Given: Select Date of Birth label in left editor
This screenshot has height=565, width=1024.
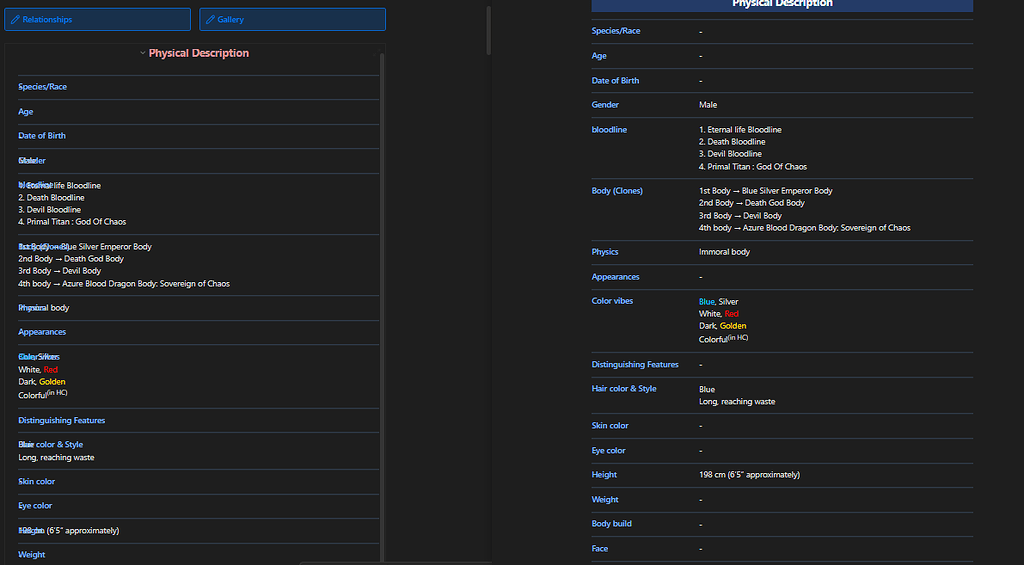Looking at the screenshot, I should [x=42, y=136].
